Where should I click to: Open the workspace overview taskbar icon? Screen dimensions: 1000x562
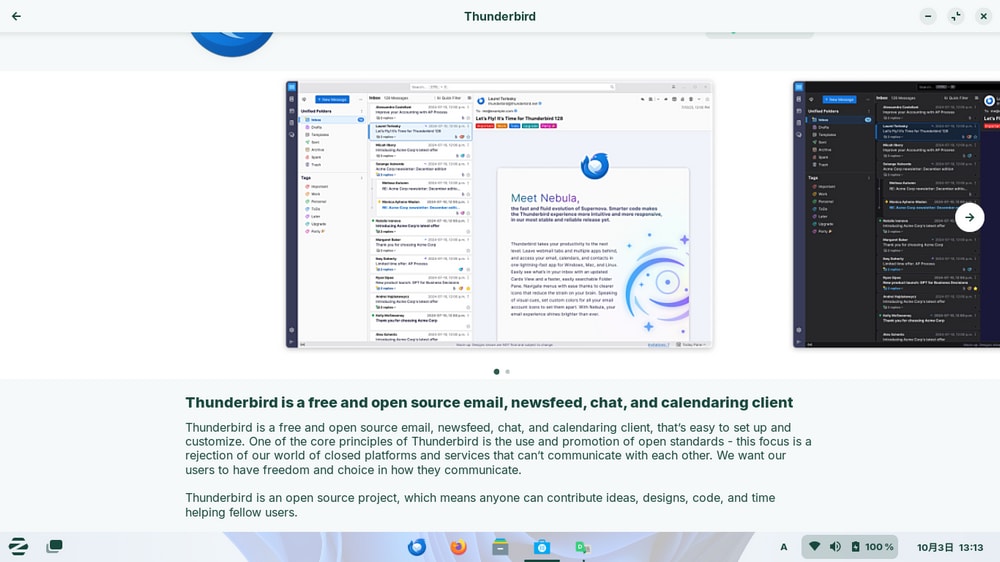[54, 546]
